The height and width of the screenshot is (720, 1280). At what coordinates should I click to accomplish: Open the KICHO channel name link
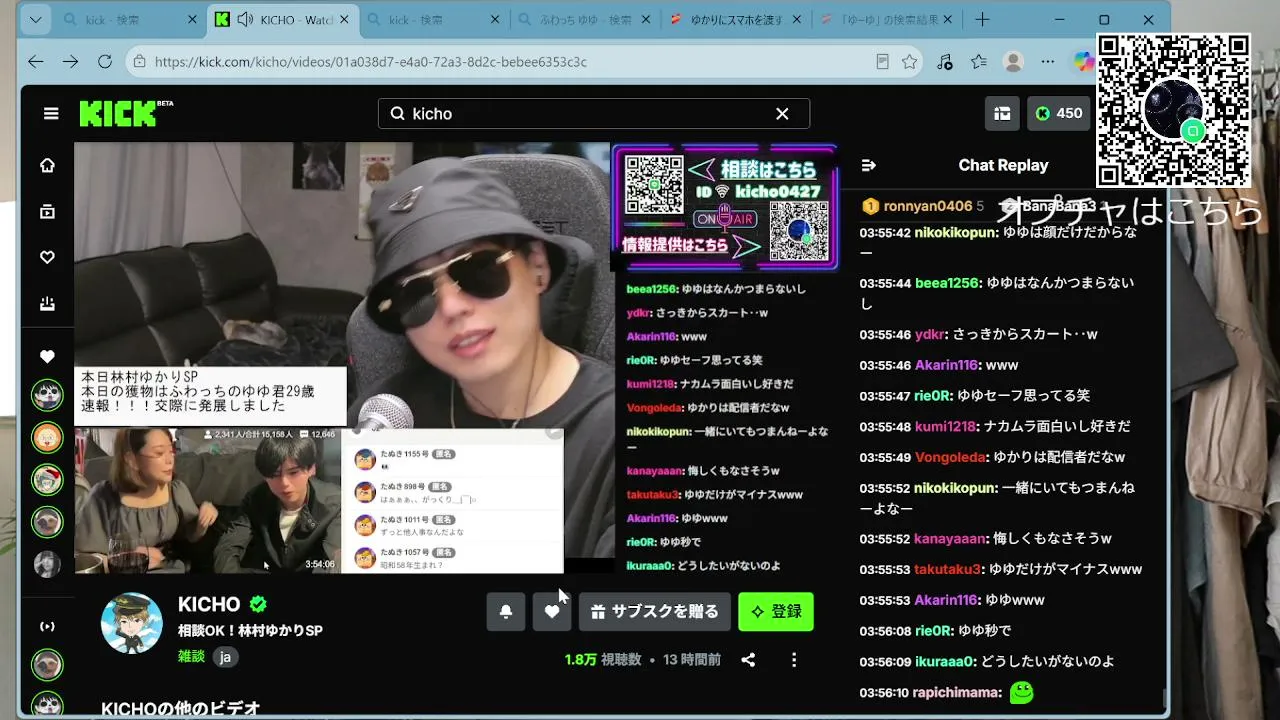click(209, 604)
